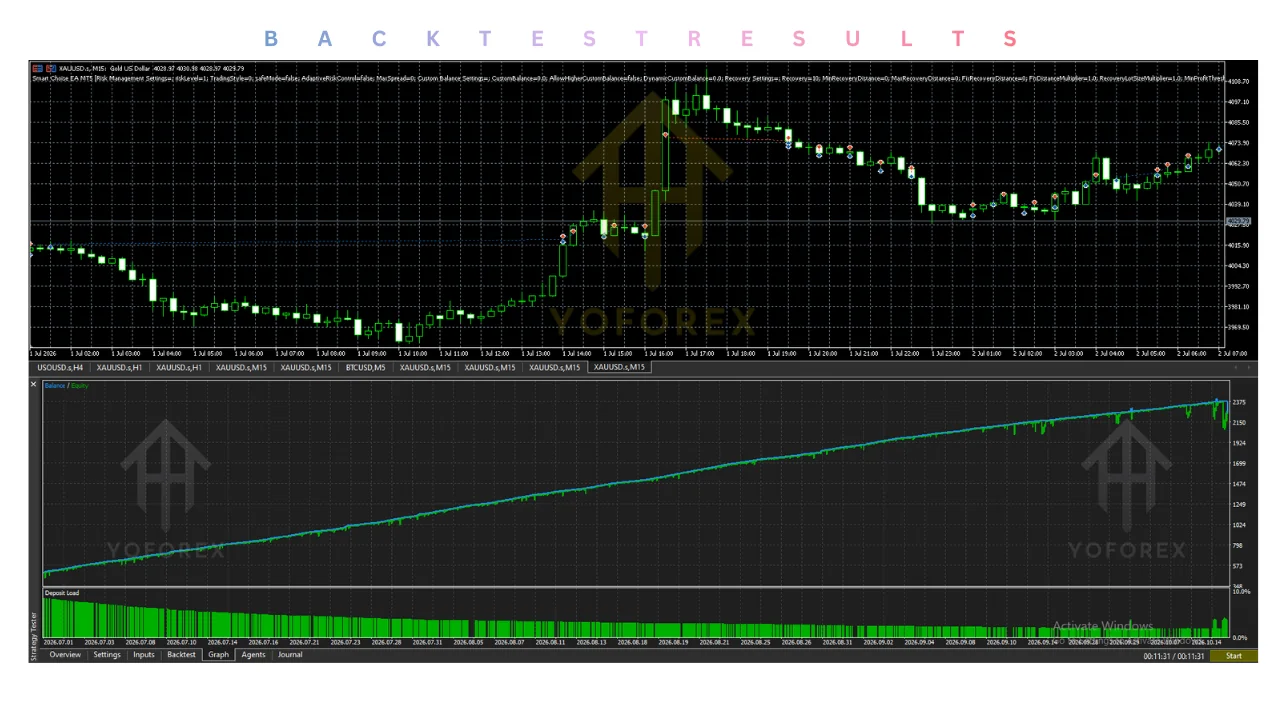This screenshot has height=720, width=1280.
Task: Click the 3969.50 price axis label
Action: [1239, 327]
